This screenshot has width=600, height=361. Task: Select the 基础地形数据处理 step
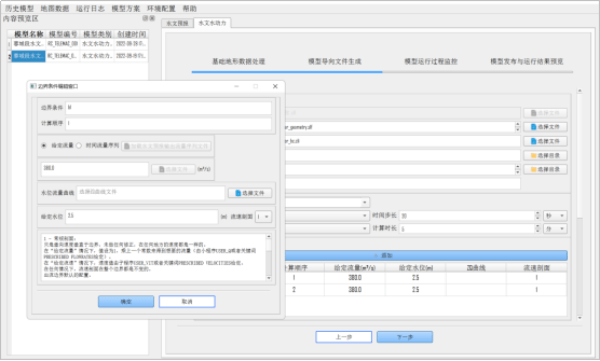pyautogui.click(x=238, y=61)
